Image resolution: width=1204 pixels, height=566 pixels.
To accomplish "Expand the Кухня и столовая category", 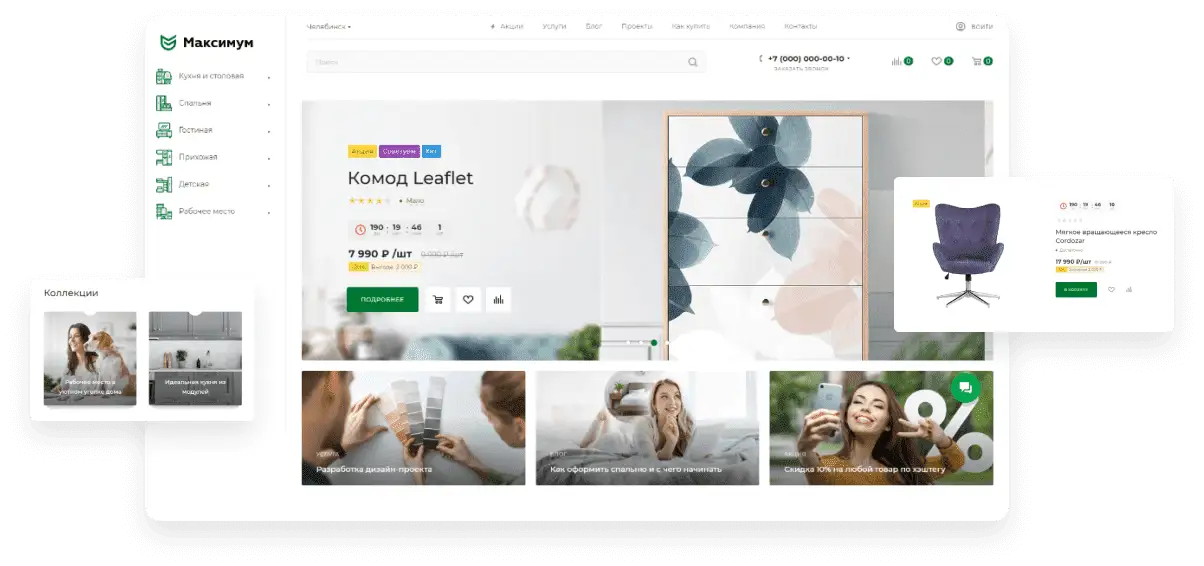I will pos(269,77).
